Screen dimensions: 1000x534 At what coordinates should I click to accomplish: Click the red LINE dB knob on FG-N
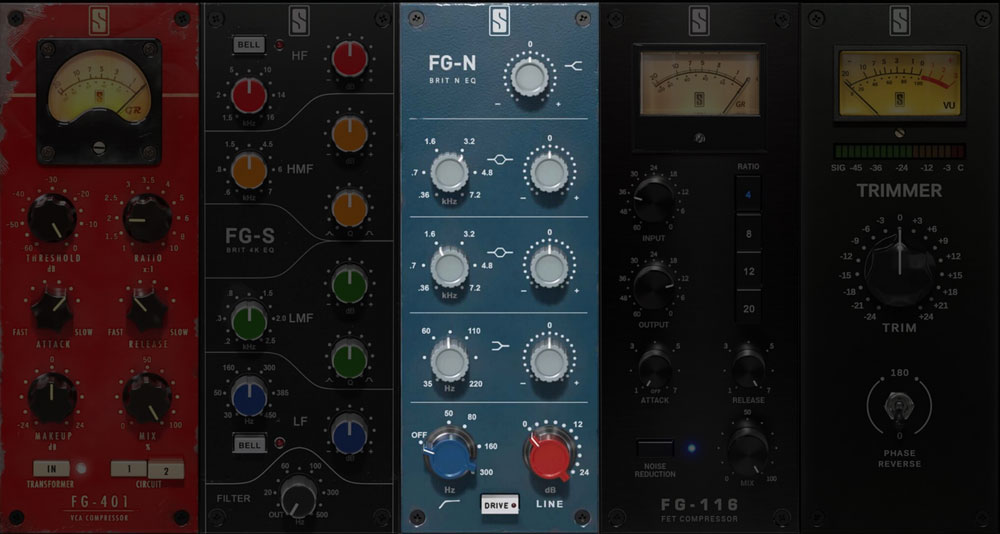[x=547, y=456]
